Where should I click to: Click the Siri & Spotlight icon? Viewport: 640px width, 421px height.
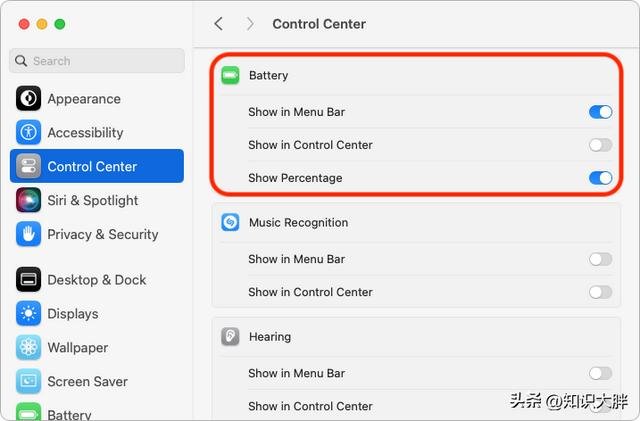coord(28,200)
